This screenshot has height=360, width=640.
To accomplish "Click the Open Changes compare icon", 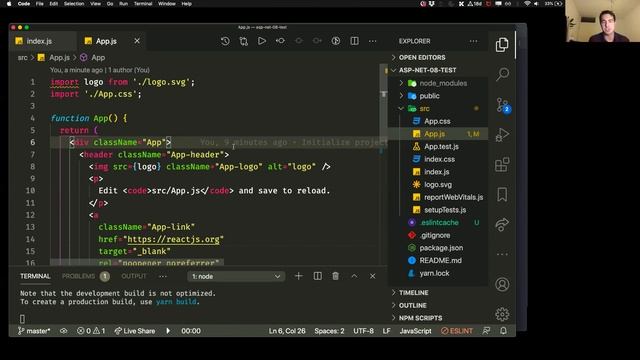I will [244, 41].
